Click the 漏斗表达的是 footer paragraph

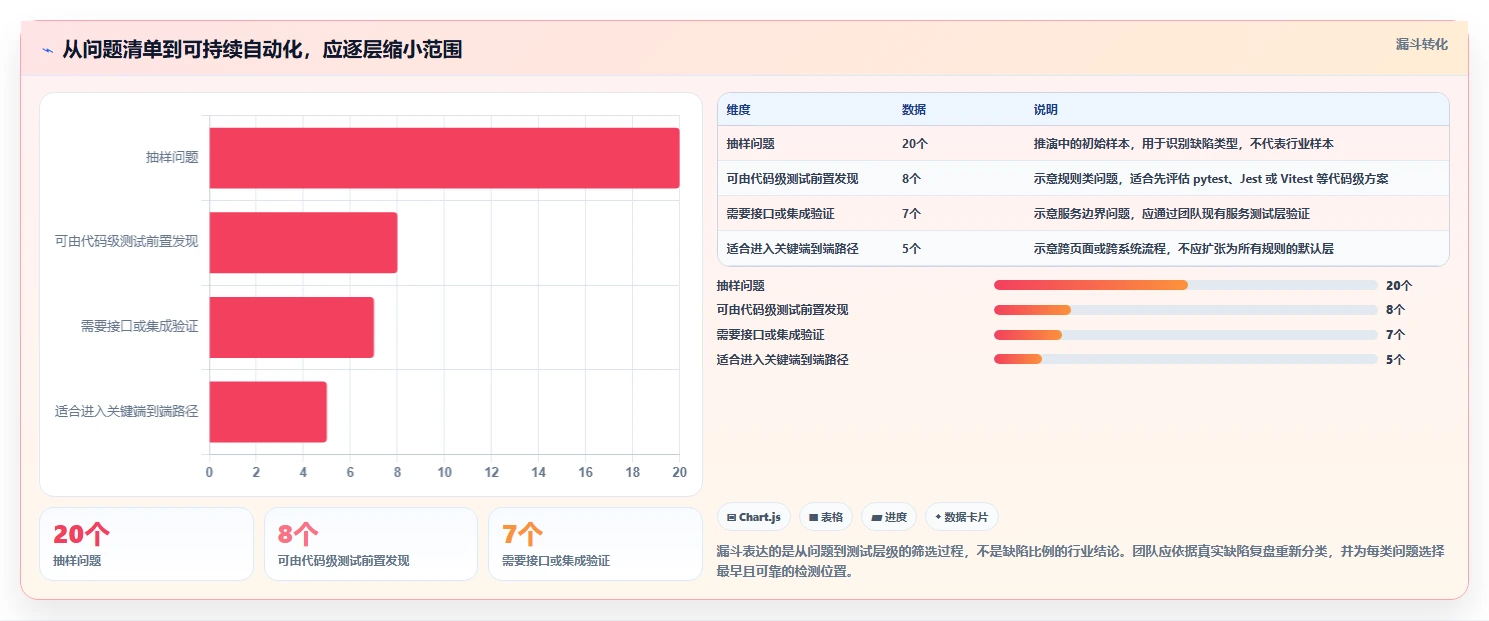1081,562
